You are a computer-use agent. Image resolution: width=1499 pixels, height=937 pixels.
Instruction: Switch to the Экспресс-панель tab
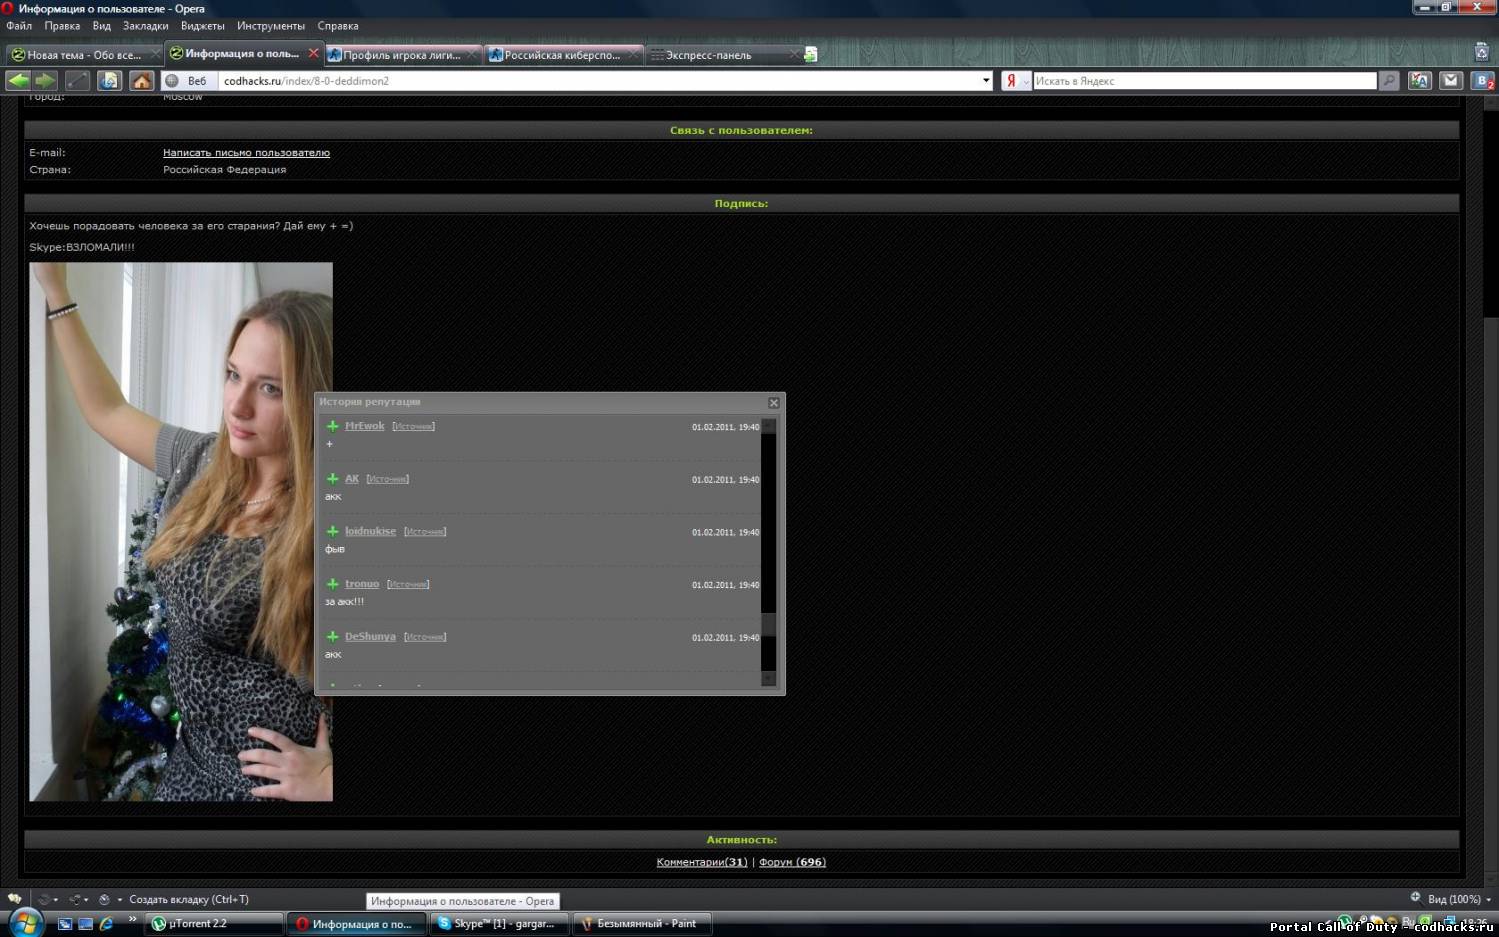[722, 55]
